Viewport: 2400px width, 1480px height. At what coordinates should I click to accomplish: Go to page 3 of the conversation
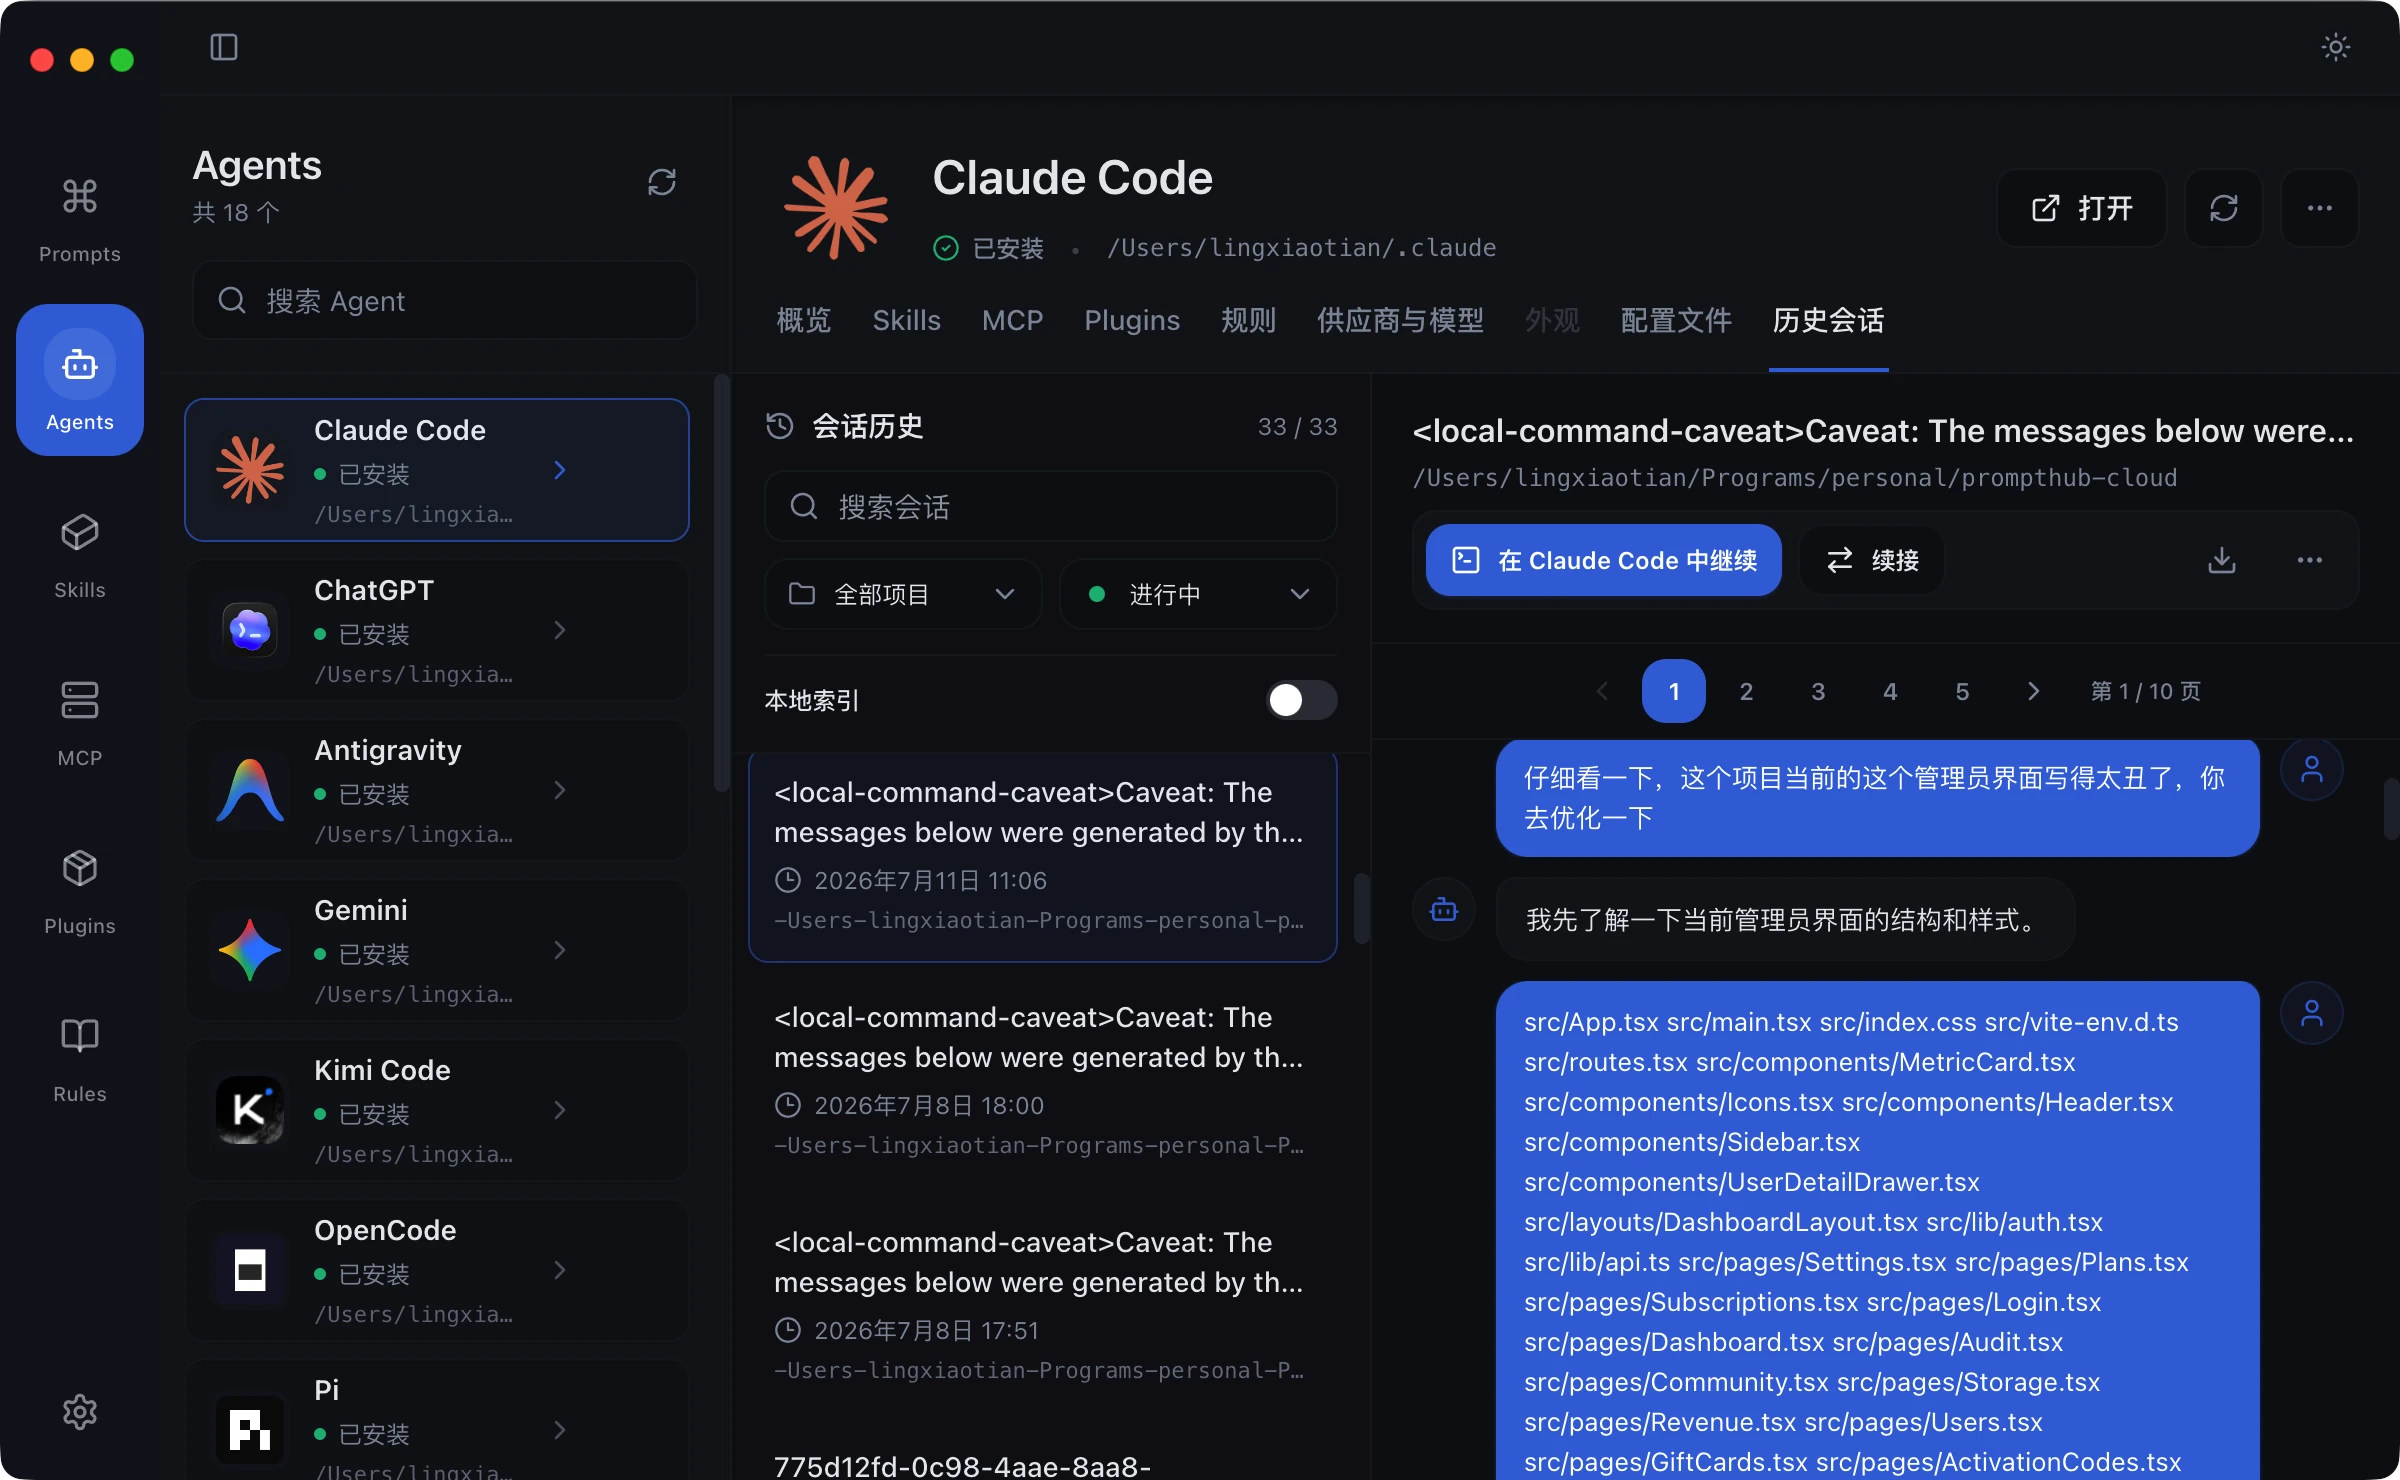1818,691
